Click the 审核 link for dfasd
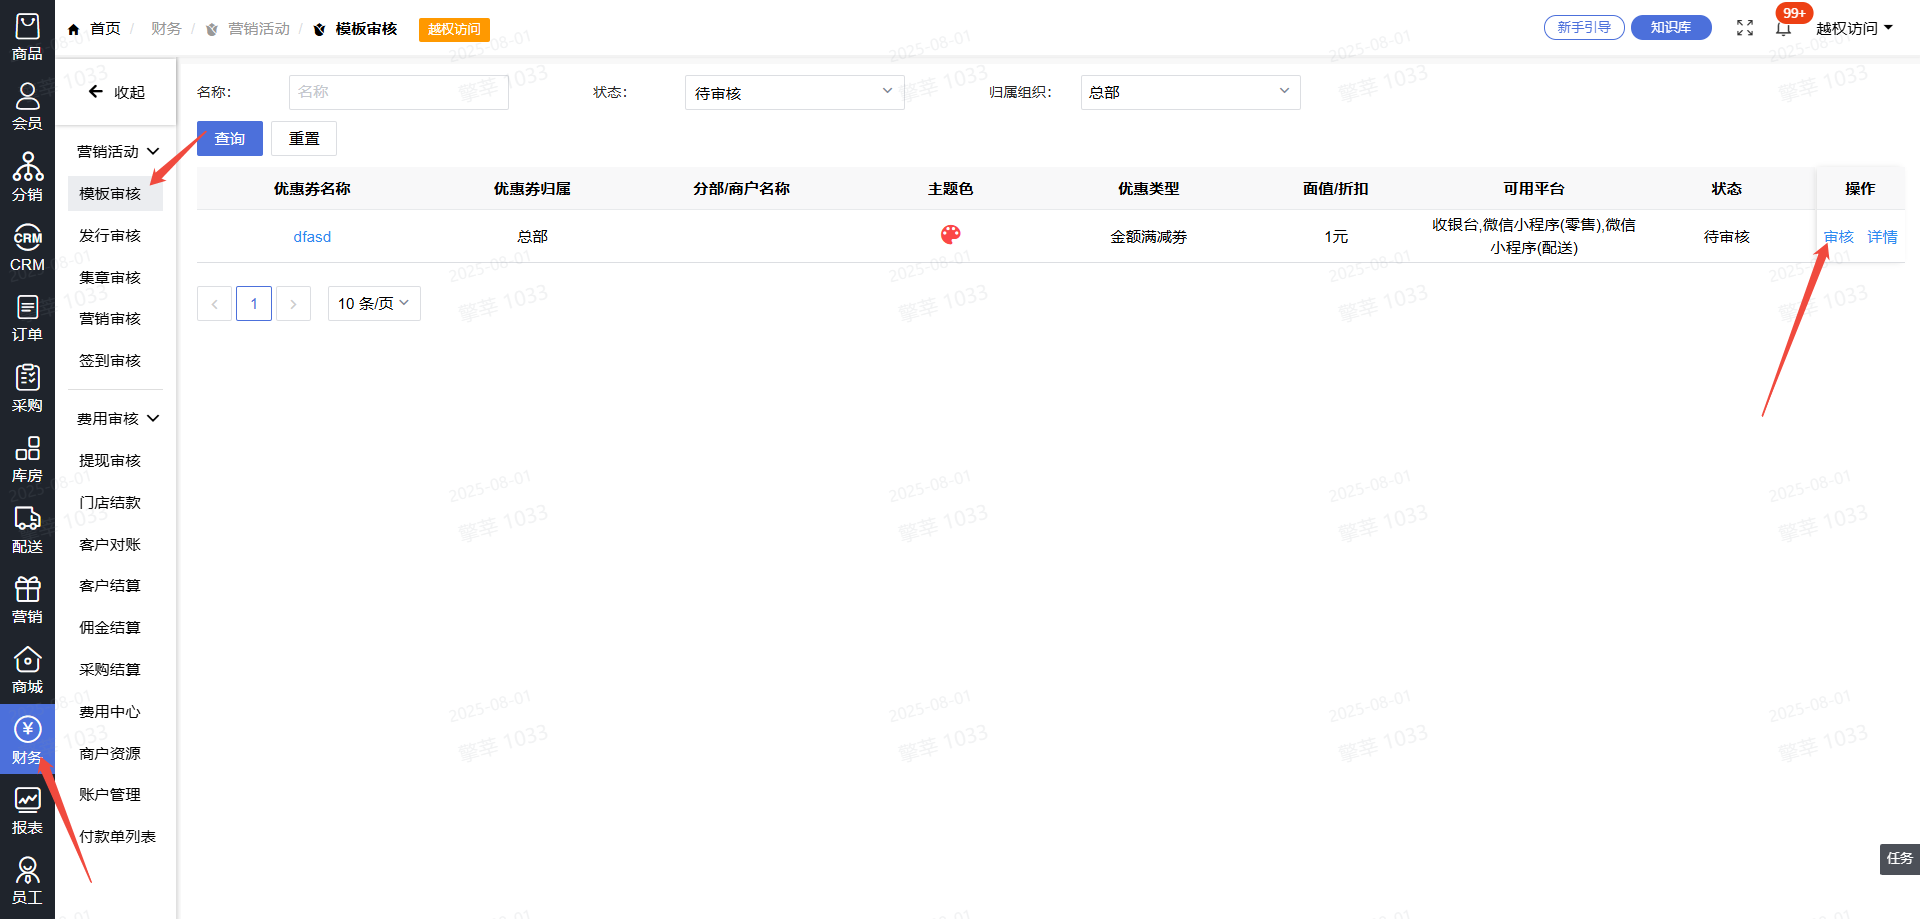Image resolution: width=1920 pixels, height=919 pixels. (x=1838, y=237)
